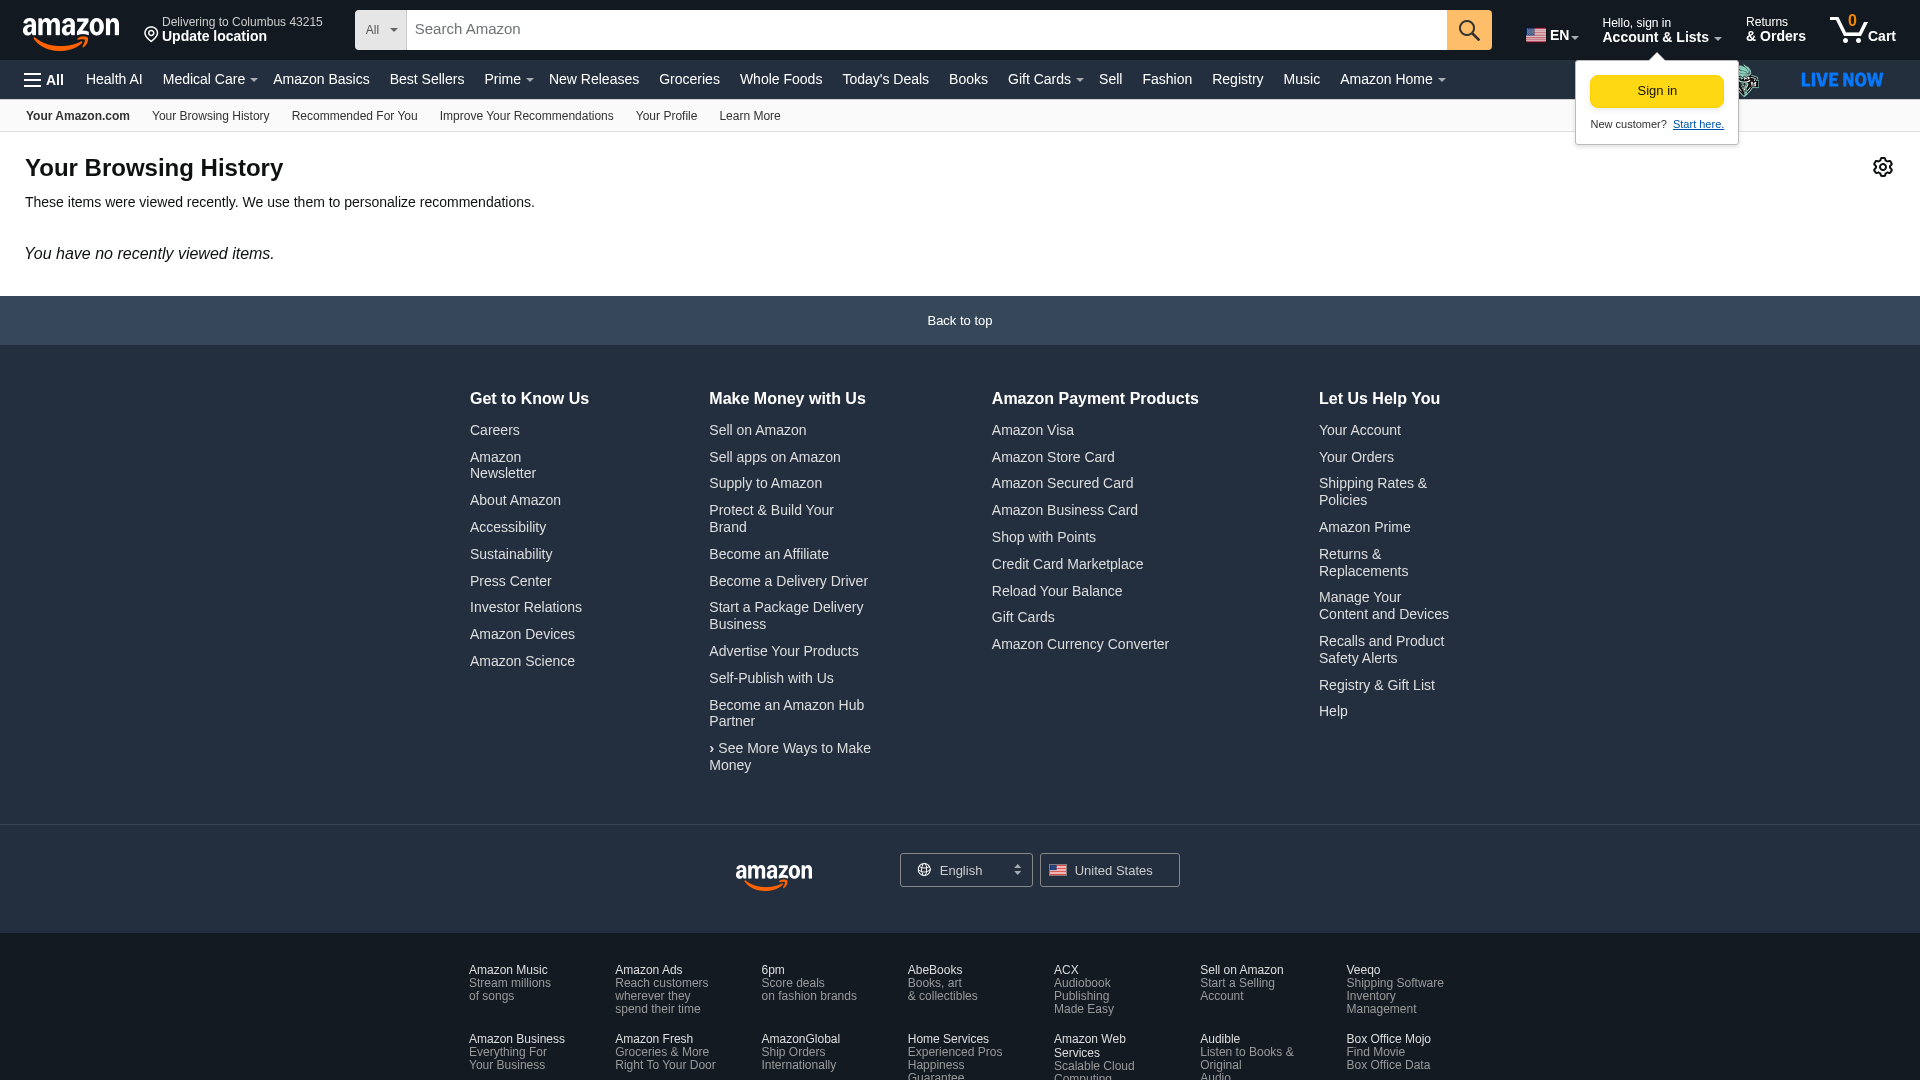
Task: Select Your Browsing History subnav tab
Action: [211, 116]
